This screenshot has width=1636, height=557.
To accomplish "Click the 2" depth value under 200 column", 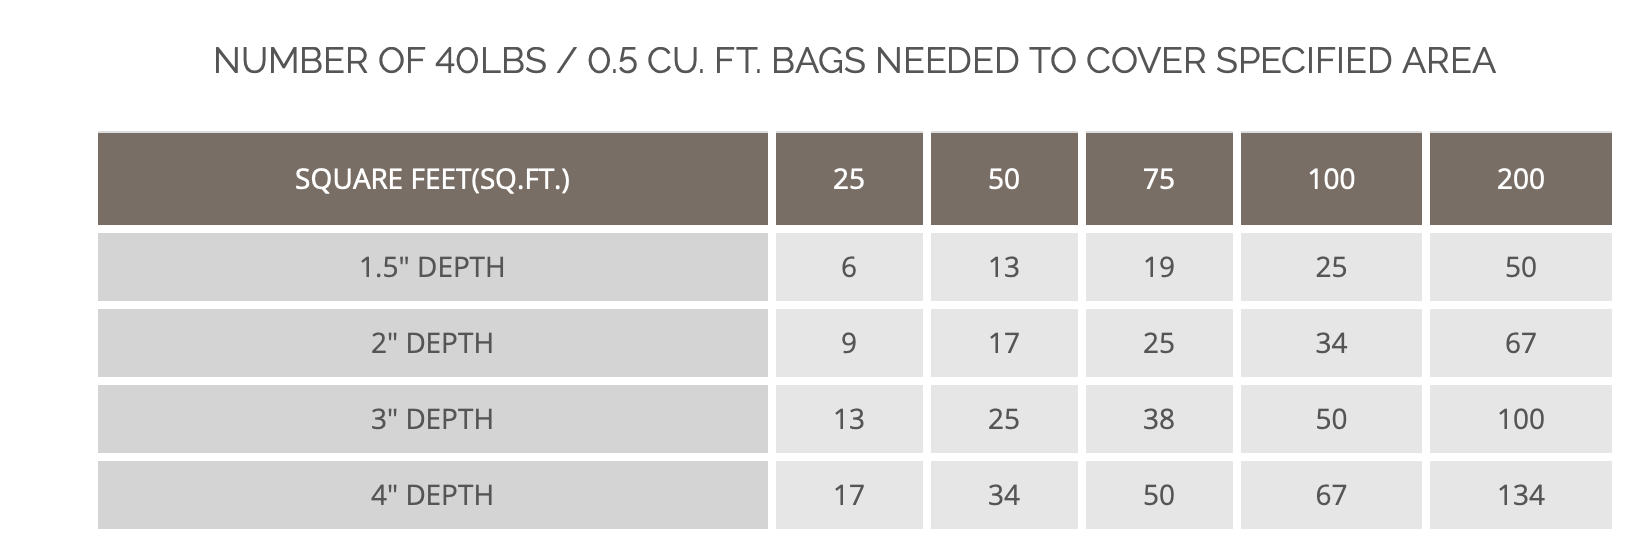I will coord(1520,343).
